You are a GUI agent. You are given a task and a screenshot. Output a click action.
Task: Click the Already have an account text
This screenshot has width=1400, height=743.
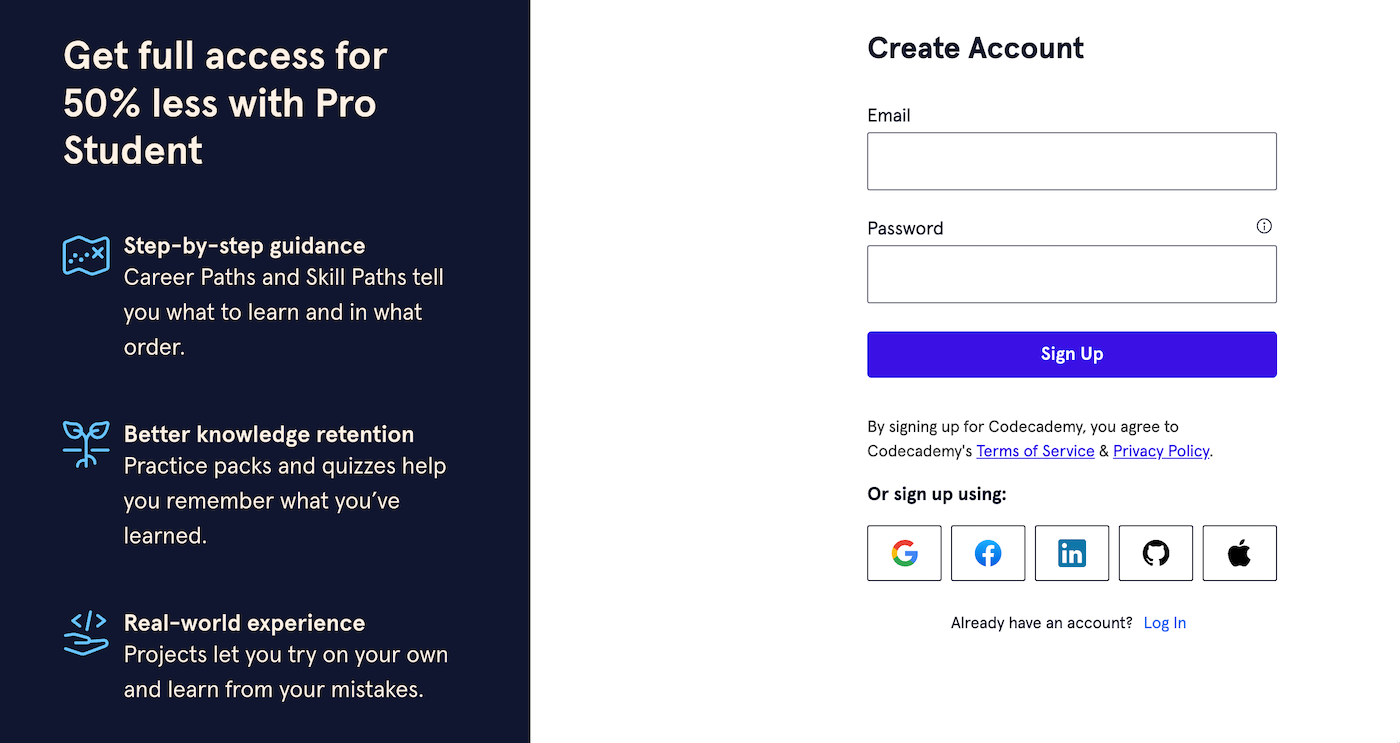tap(1040, 622)
